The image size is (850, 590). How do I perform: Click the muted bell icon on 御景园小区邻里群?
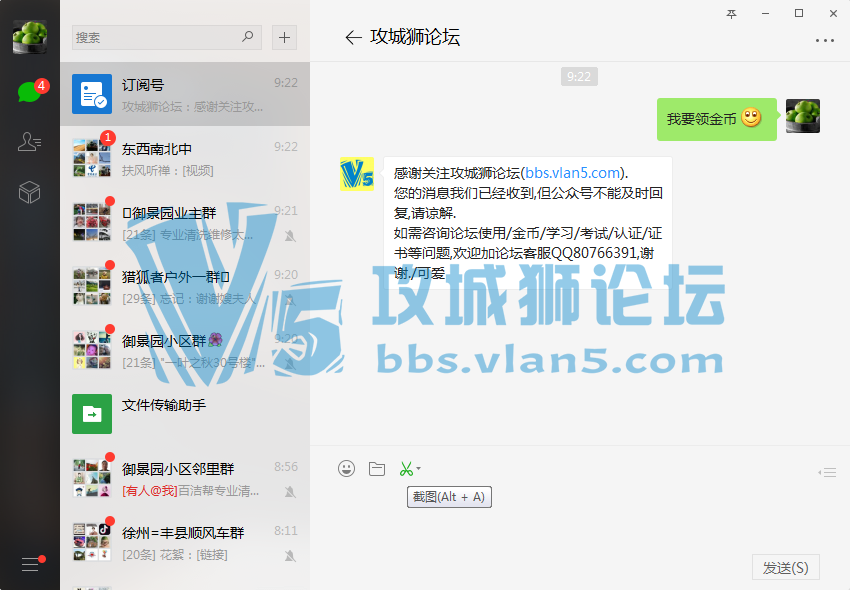[x=291, y=491]
